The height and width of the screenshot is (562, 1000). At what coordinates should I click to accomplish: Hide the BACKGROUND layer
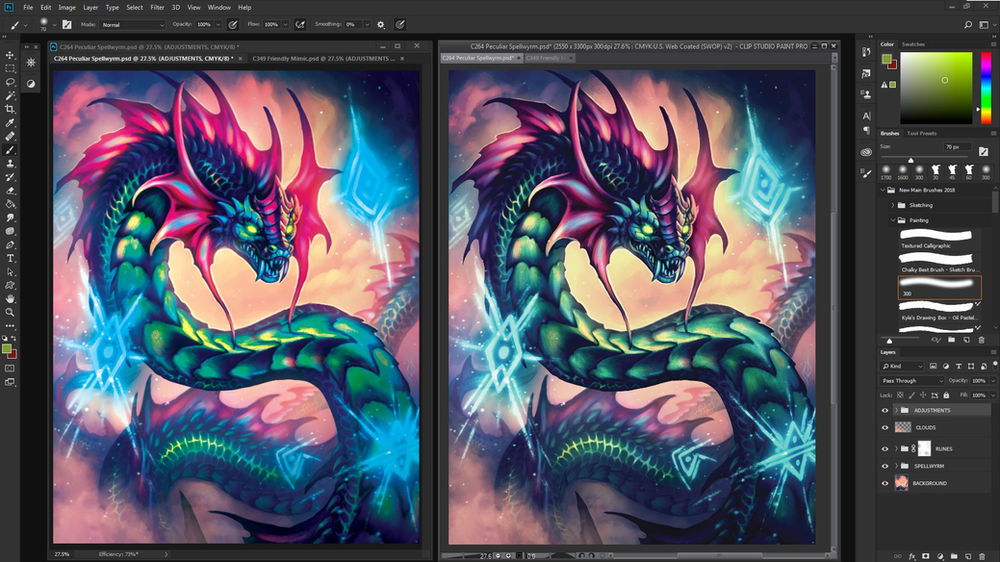tap(885, 484)
